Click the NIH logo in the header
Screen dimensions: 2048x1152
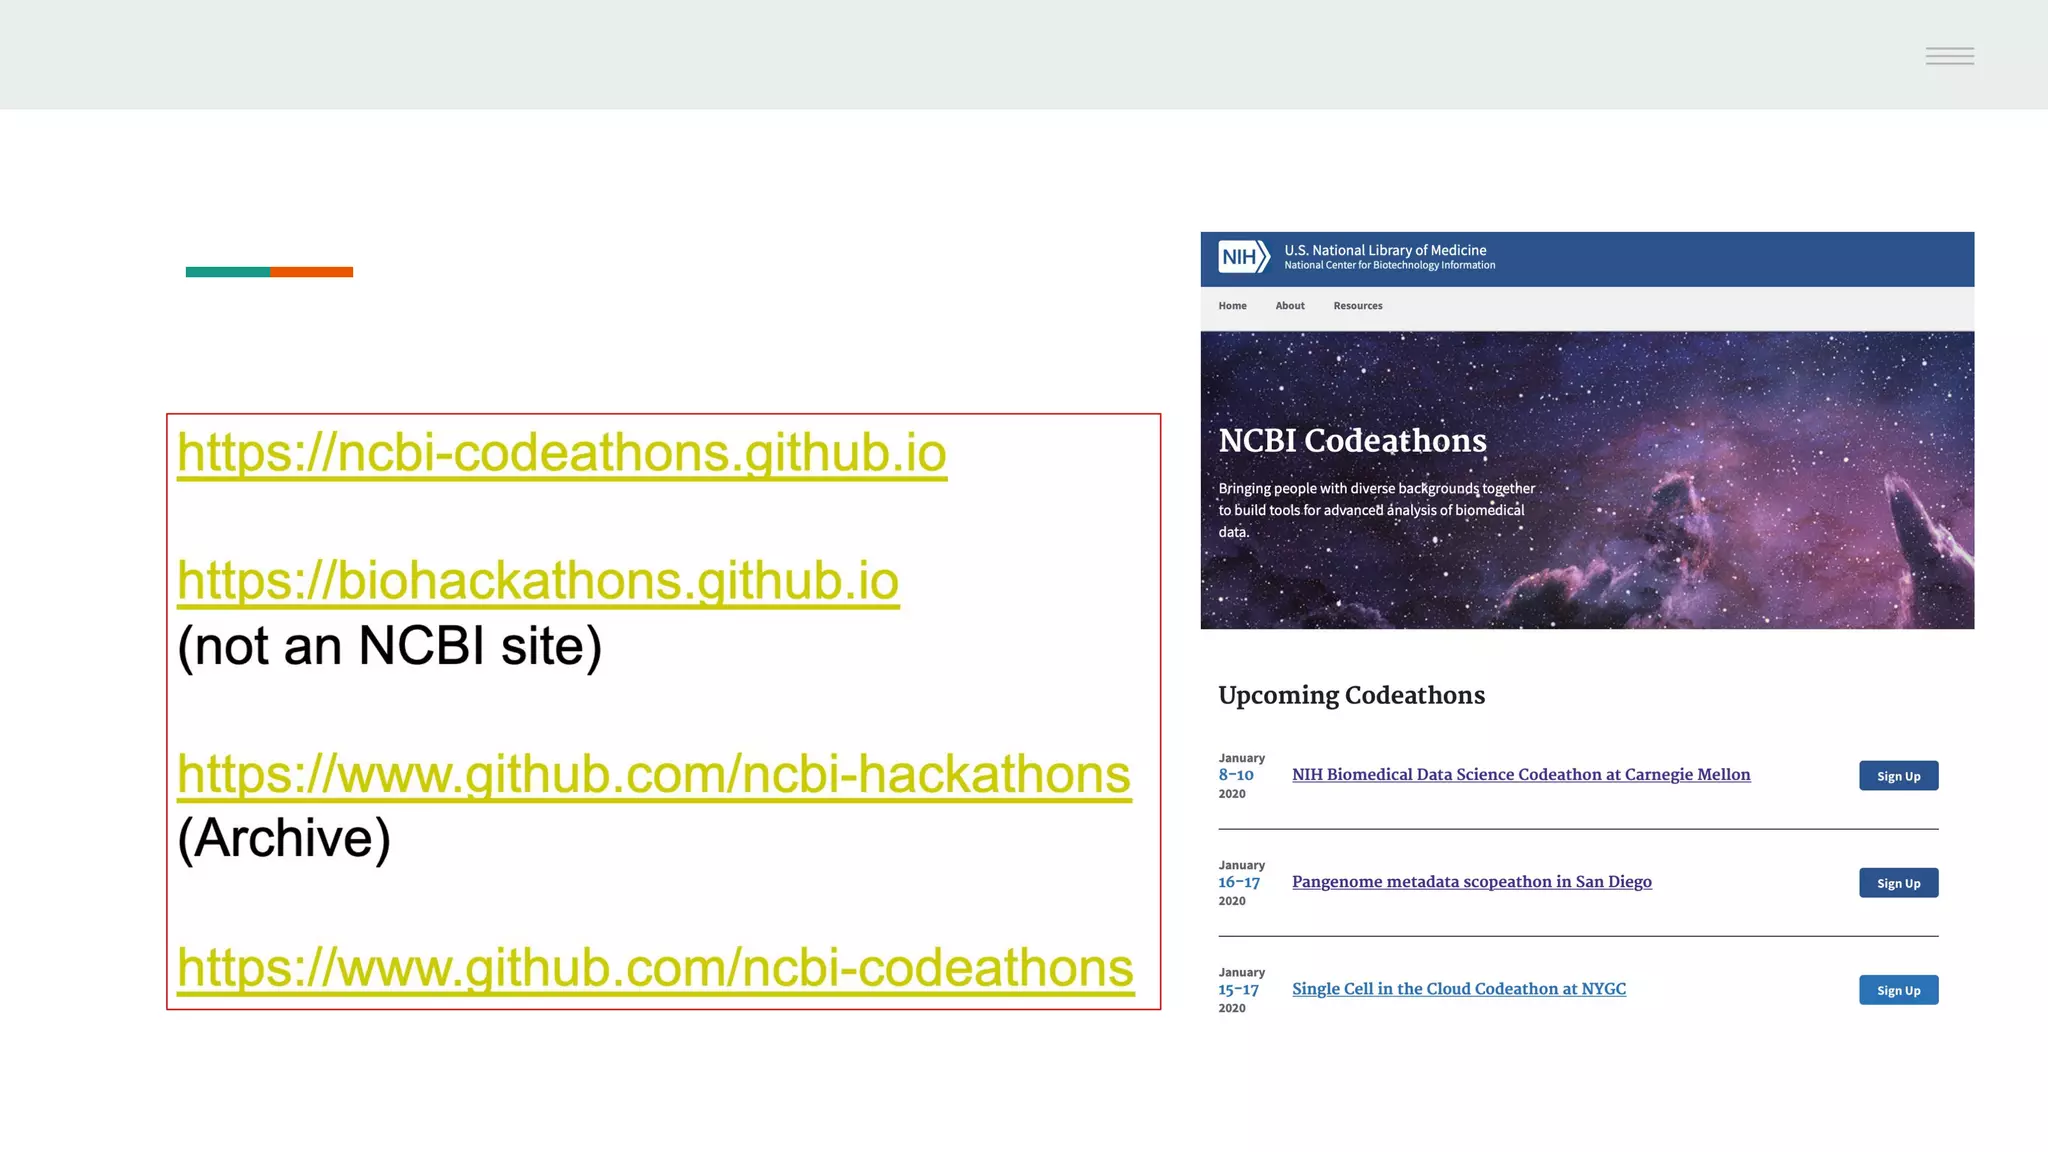1244,257
